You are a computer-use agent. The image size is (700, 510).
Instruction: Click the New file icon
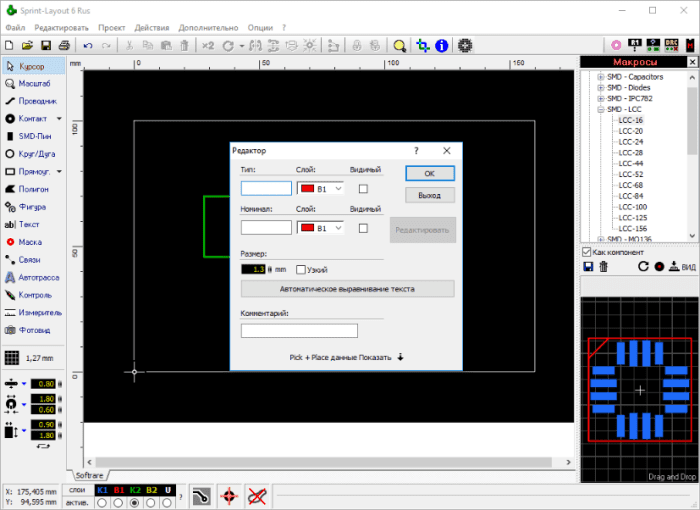[9, 46]
